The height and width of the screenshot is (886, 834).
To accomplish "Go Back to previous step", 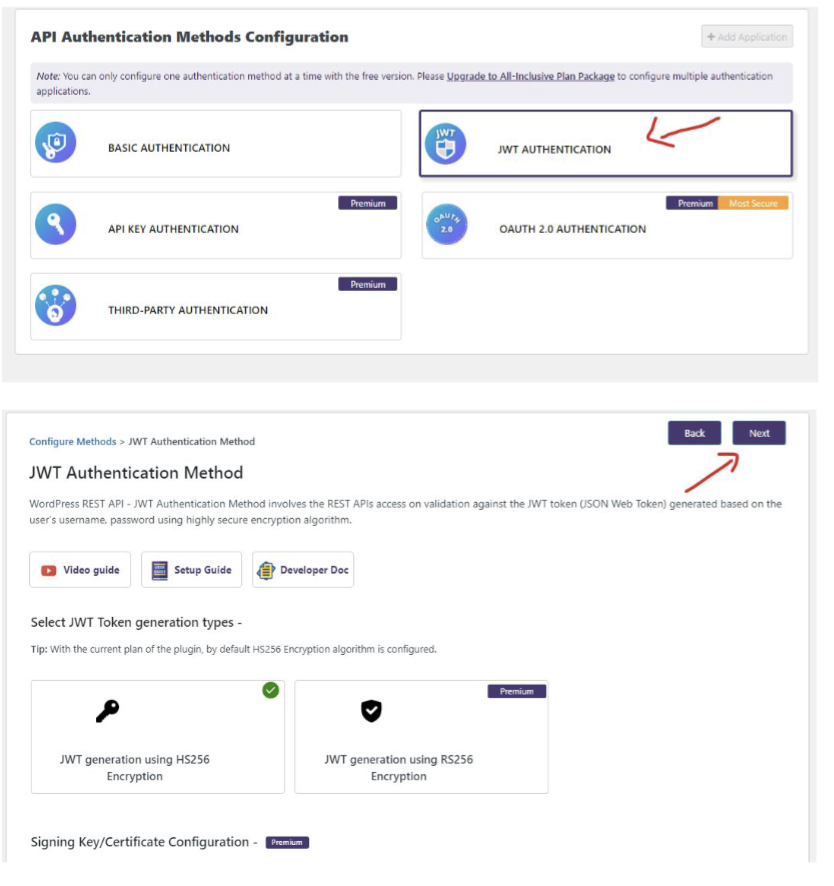I will tap(694, 433).
